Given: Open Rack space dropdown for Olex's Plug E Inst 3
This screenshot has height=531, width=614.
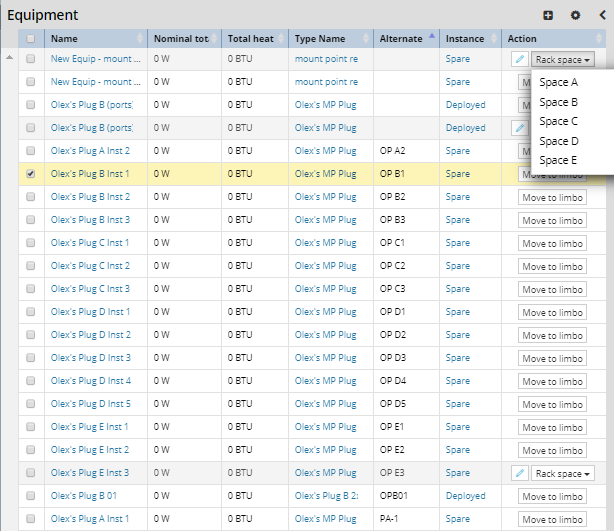Looking at the screenshot, I should (x=563, y=473).
